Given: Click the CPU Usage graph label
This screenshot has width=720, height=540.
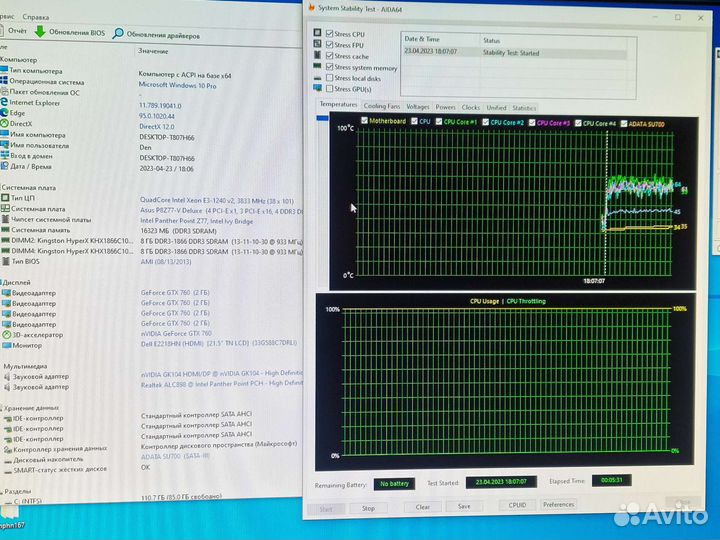Looking at the screenshot, I should click(x=484, y=301).
